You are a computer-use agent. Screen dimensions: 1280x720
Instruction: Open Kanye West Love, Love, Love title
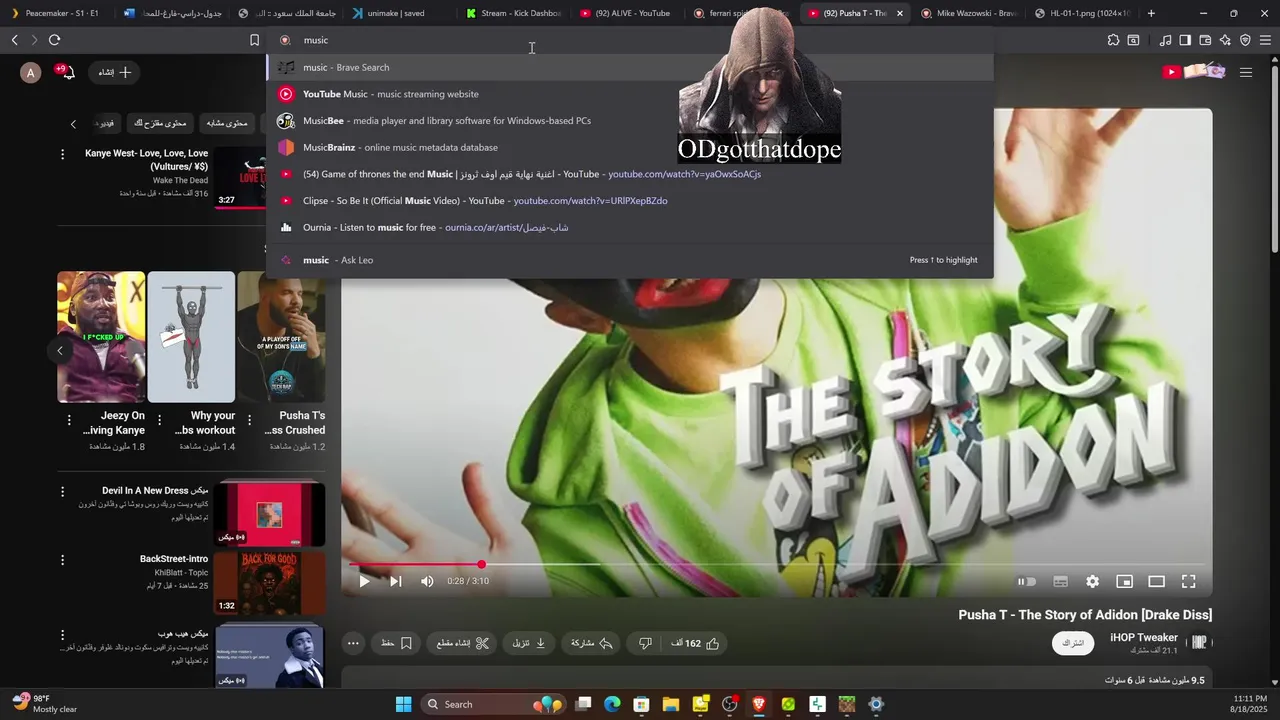pos(147,160)
